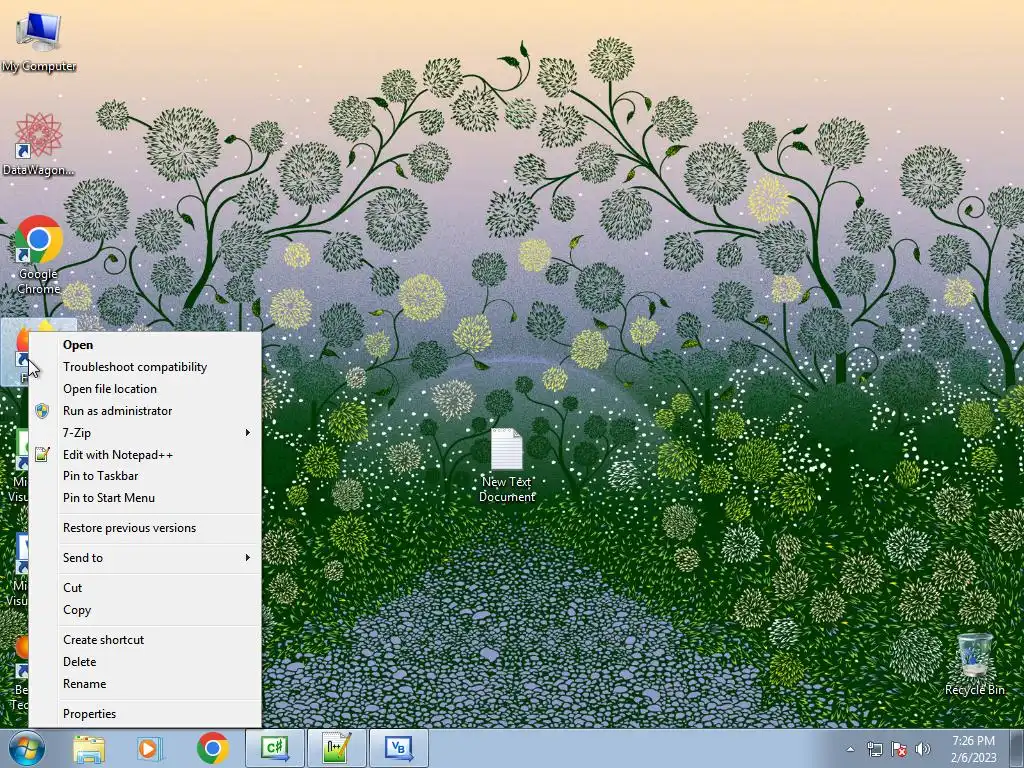Click the Show desktop strip
Viewport: 1024px width, 768px height.
(1017, 748)
